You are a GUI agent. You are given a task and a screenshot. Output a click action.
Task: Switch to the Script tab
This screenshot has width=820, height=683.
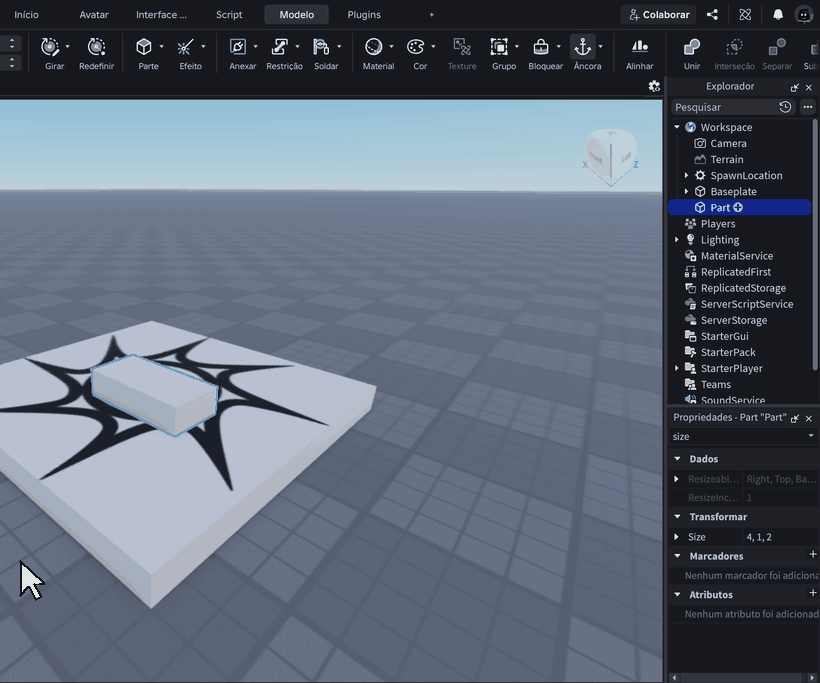pos(229,15)
